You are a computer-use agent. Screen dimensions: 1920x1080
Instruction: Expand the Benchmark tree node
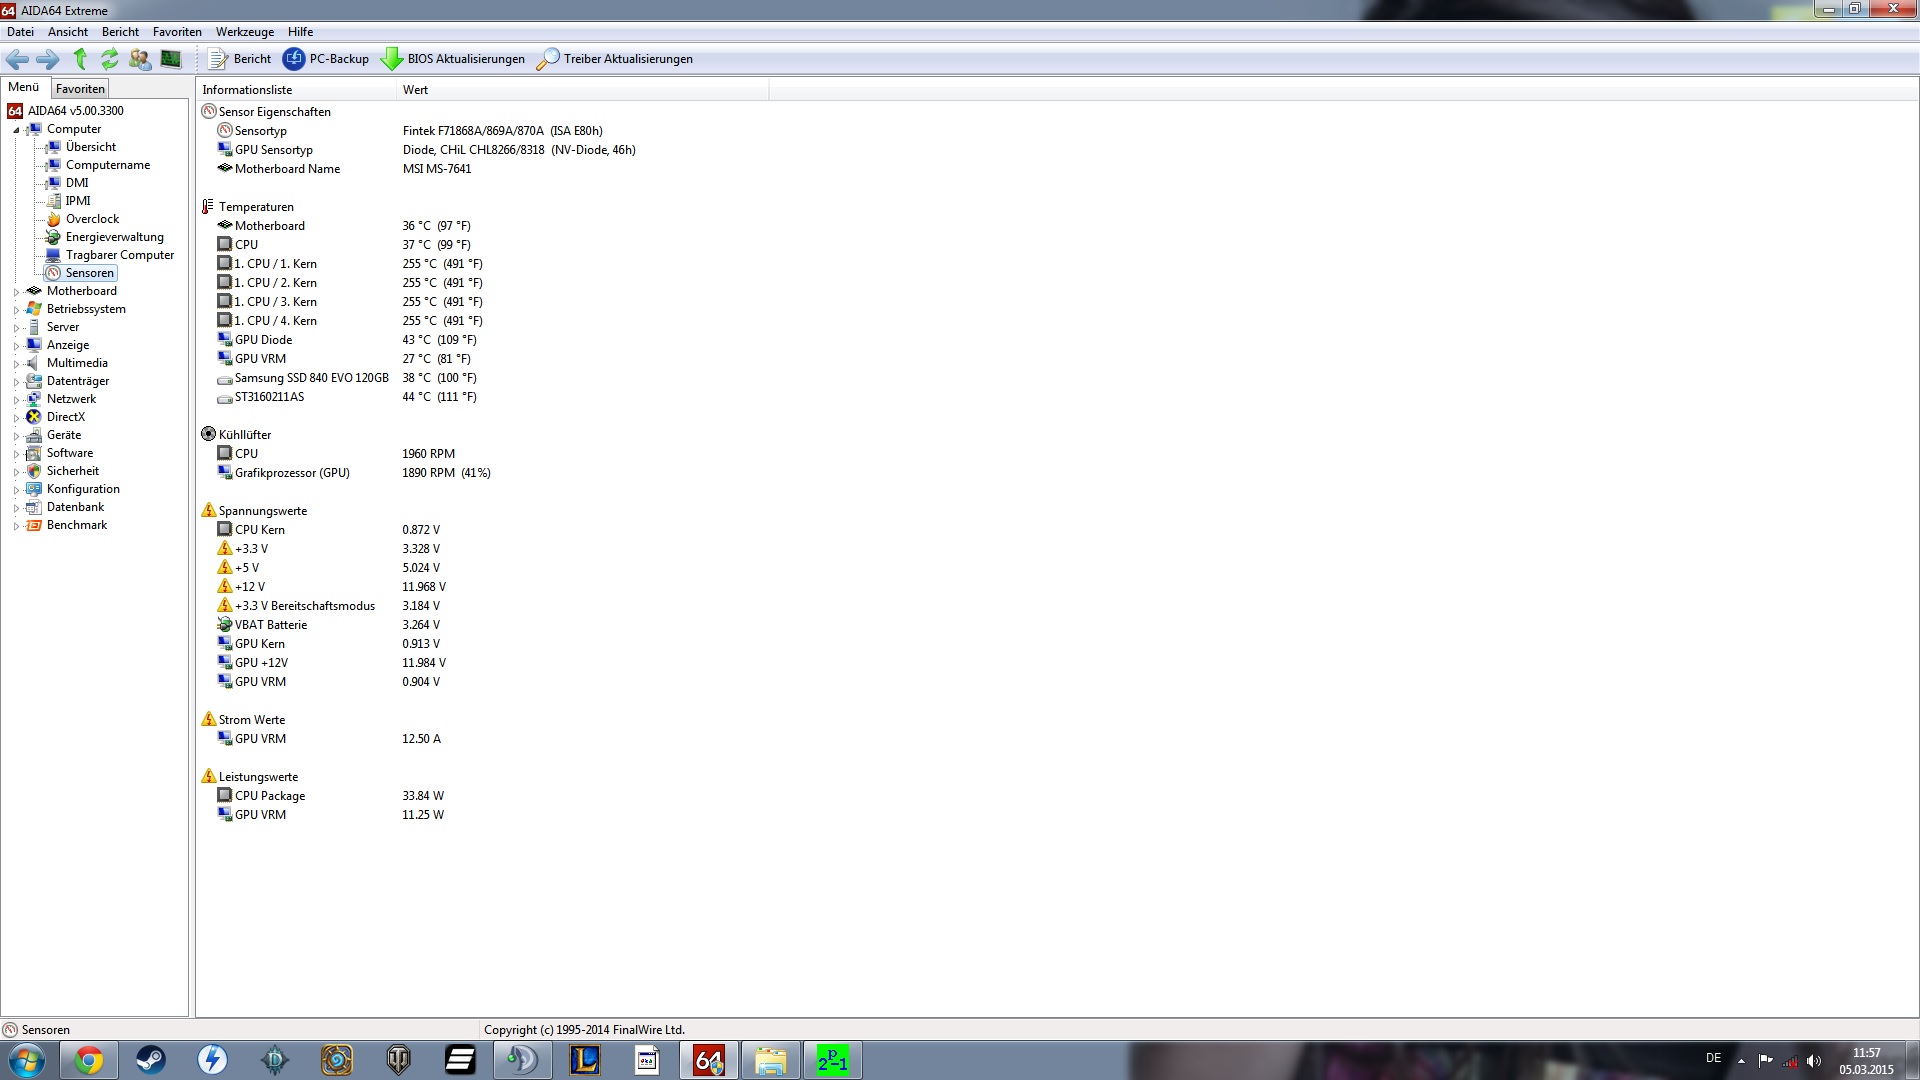16,526
